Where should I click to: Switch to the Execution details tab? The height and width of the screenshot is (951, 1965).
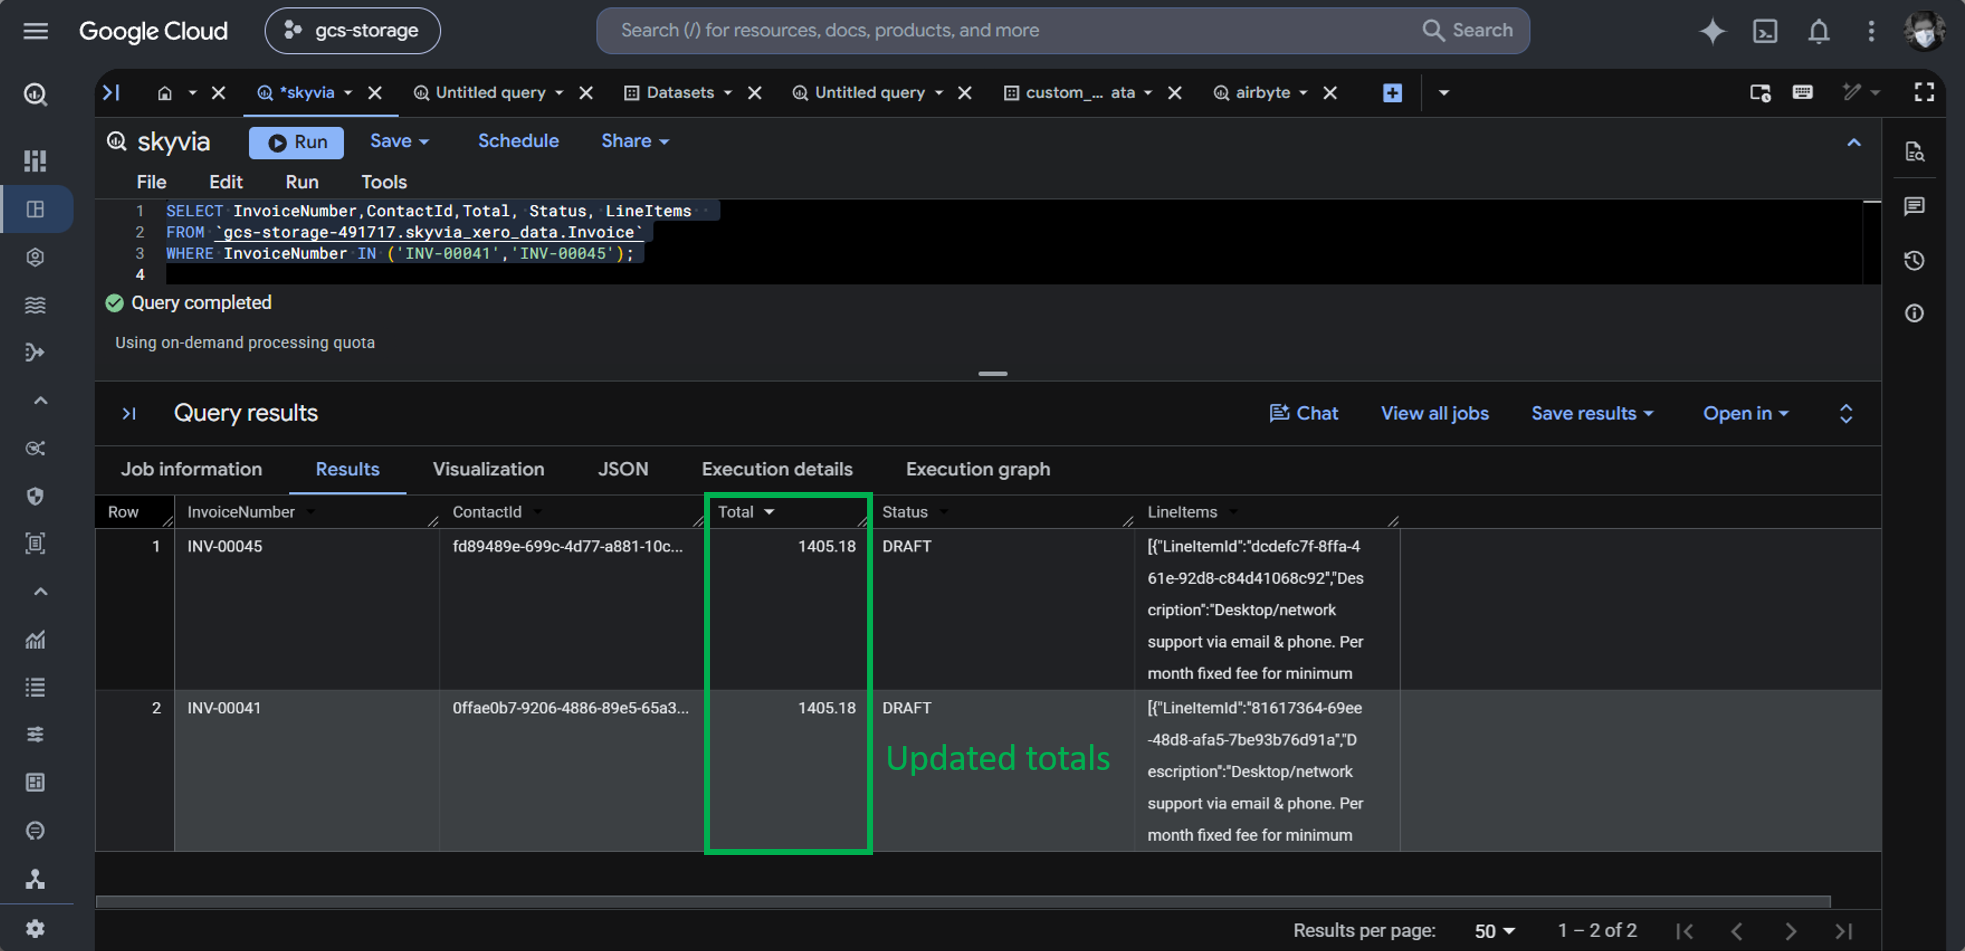click(777, 470)
